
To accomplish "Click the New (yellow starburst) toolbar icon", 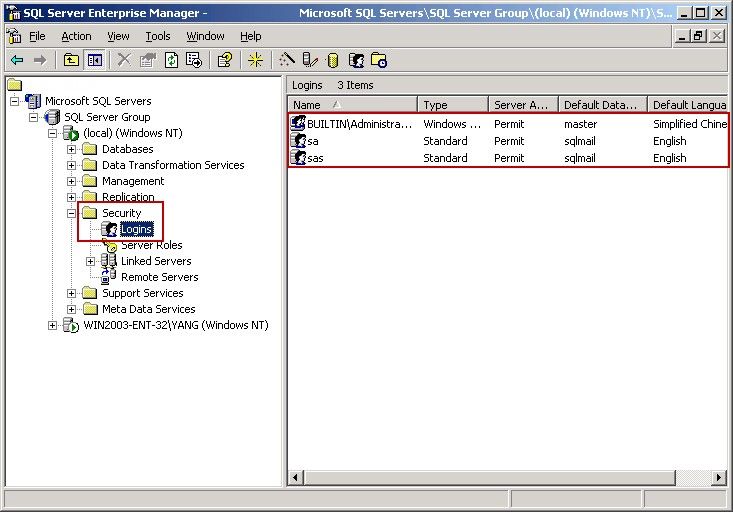I will tap(255, 60).
